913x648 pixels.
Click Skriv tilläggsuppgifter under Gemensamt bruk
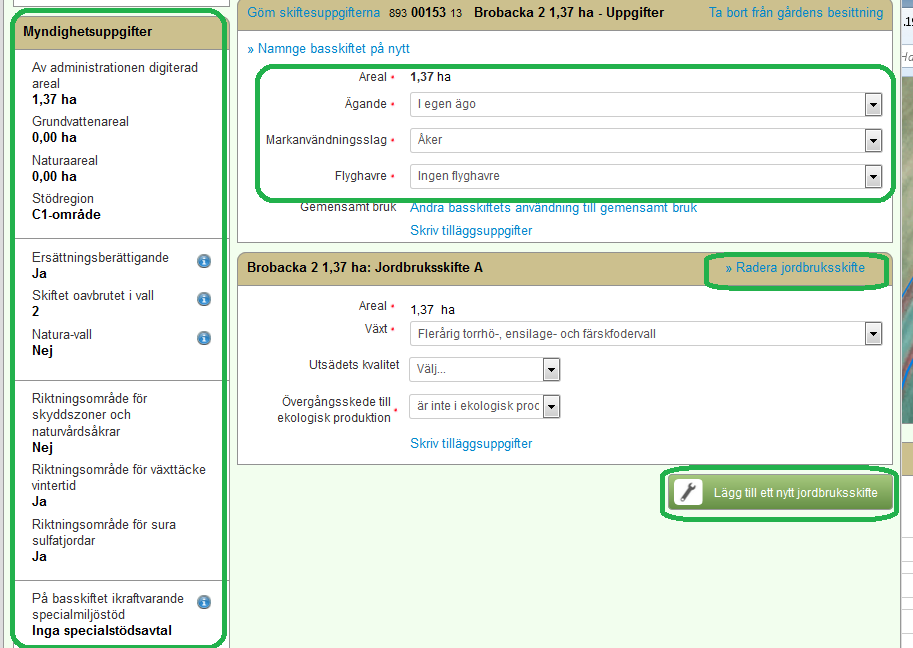click(471, 231)
